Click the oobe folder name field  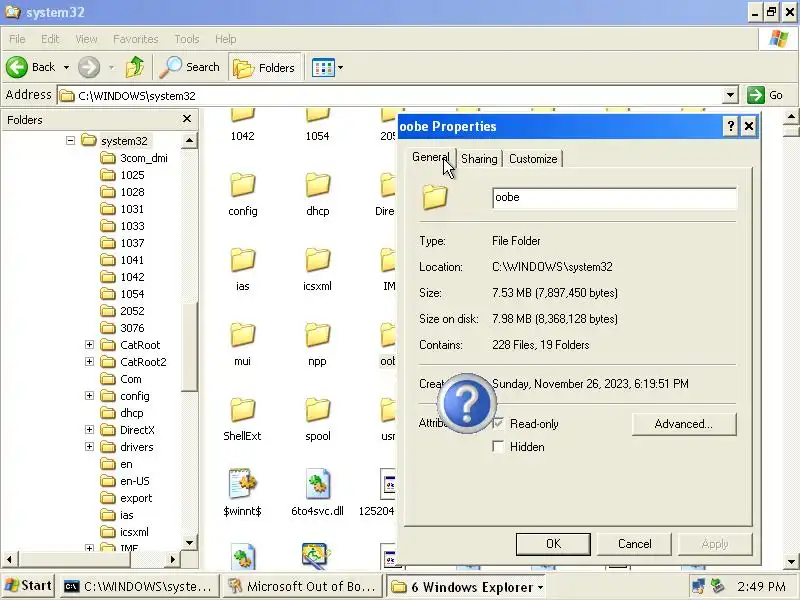point(614,197)
